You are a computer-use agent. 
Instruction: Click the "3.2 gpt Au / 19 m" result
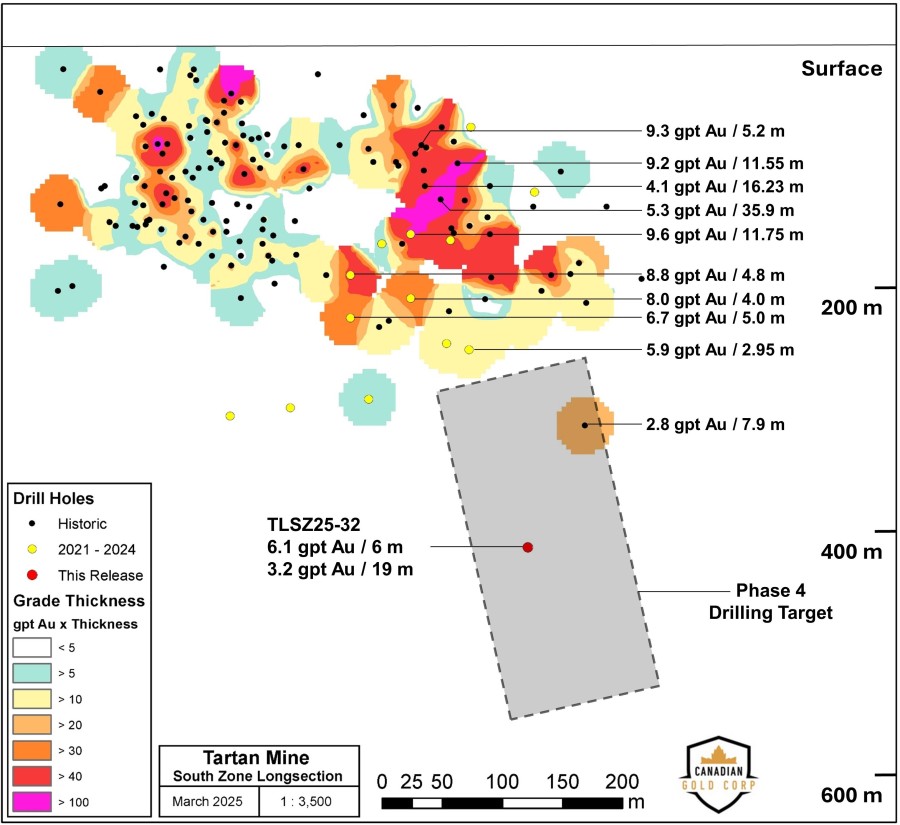340,569
